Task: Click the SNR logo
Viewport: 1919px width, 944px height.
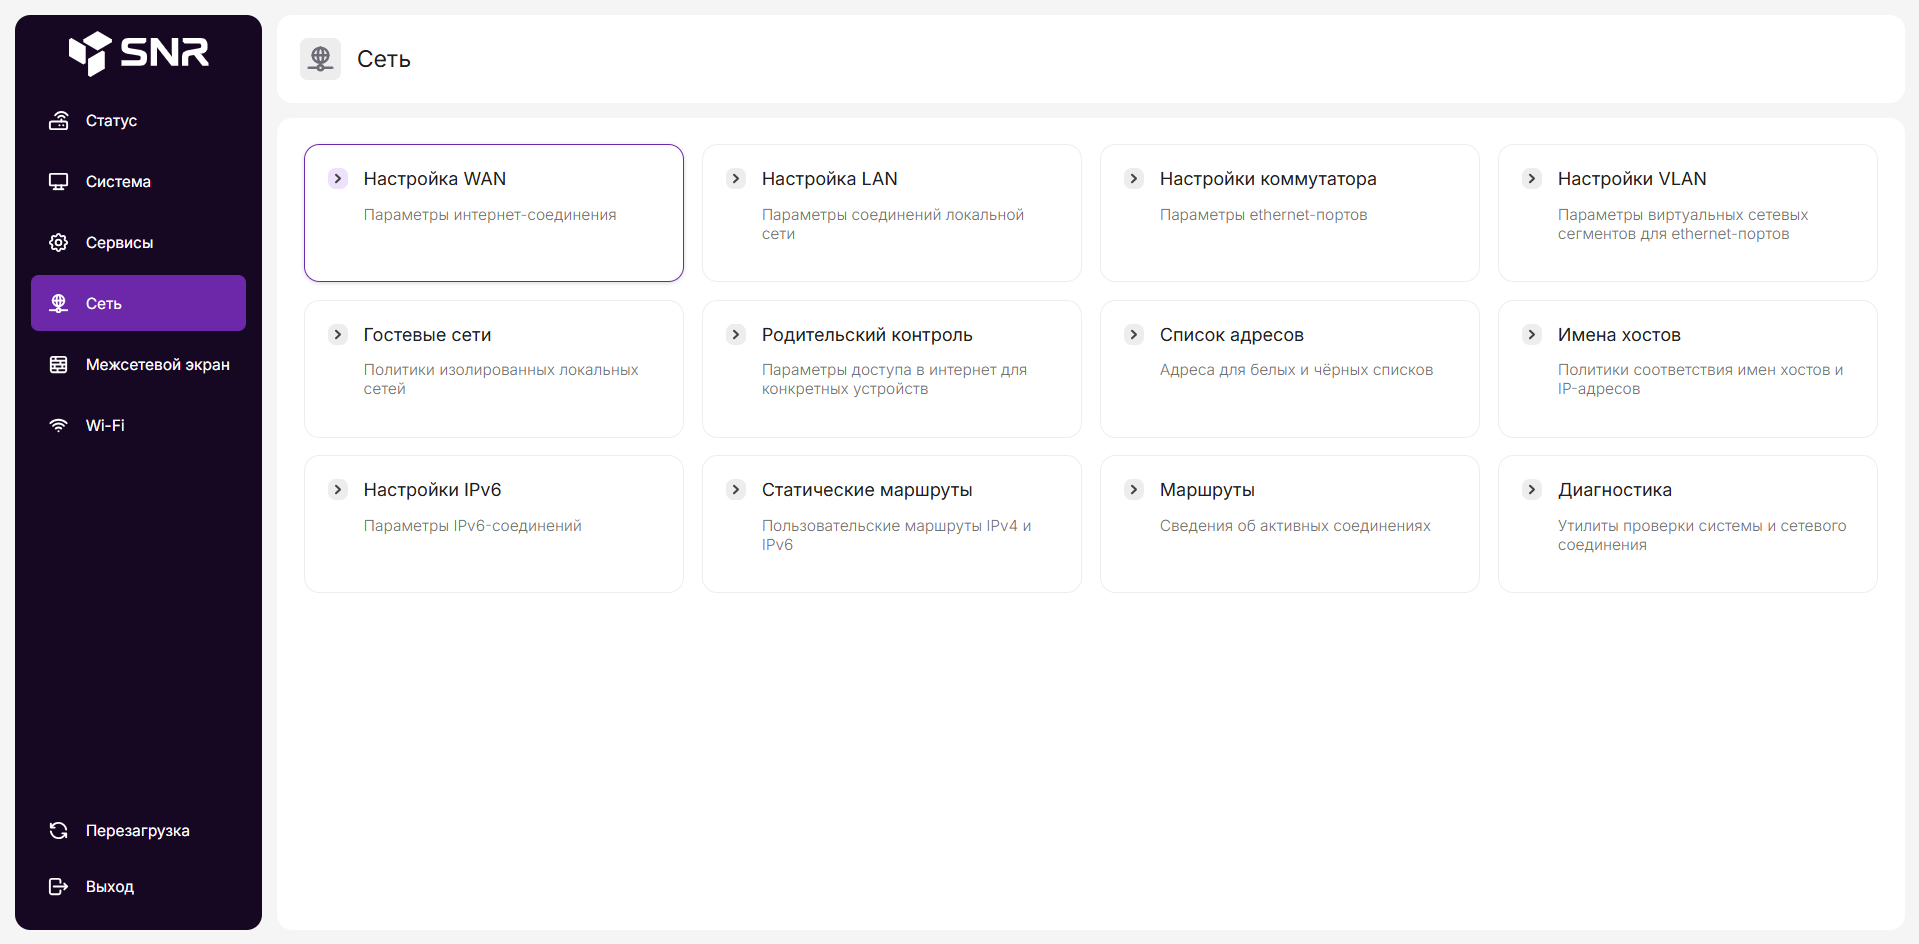Action: (138, 53)
